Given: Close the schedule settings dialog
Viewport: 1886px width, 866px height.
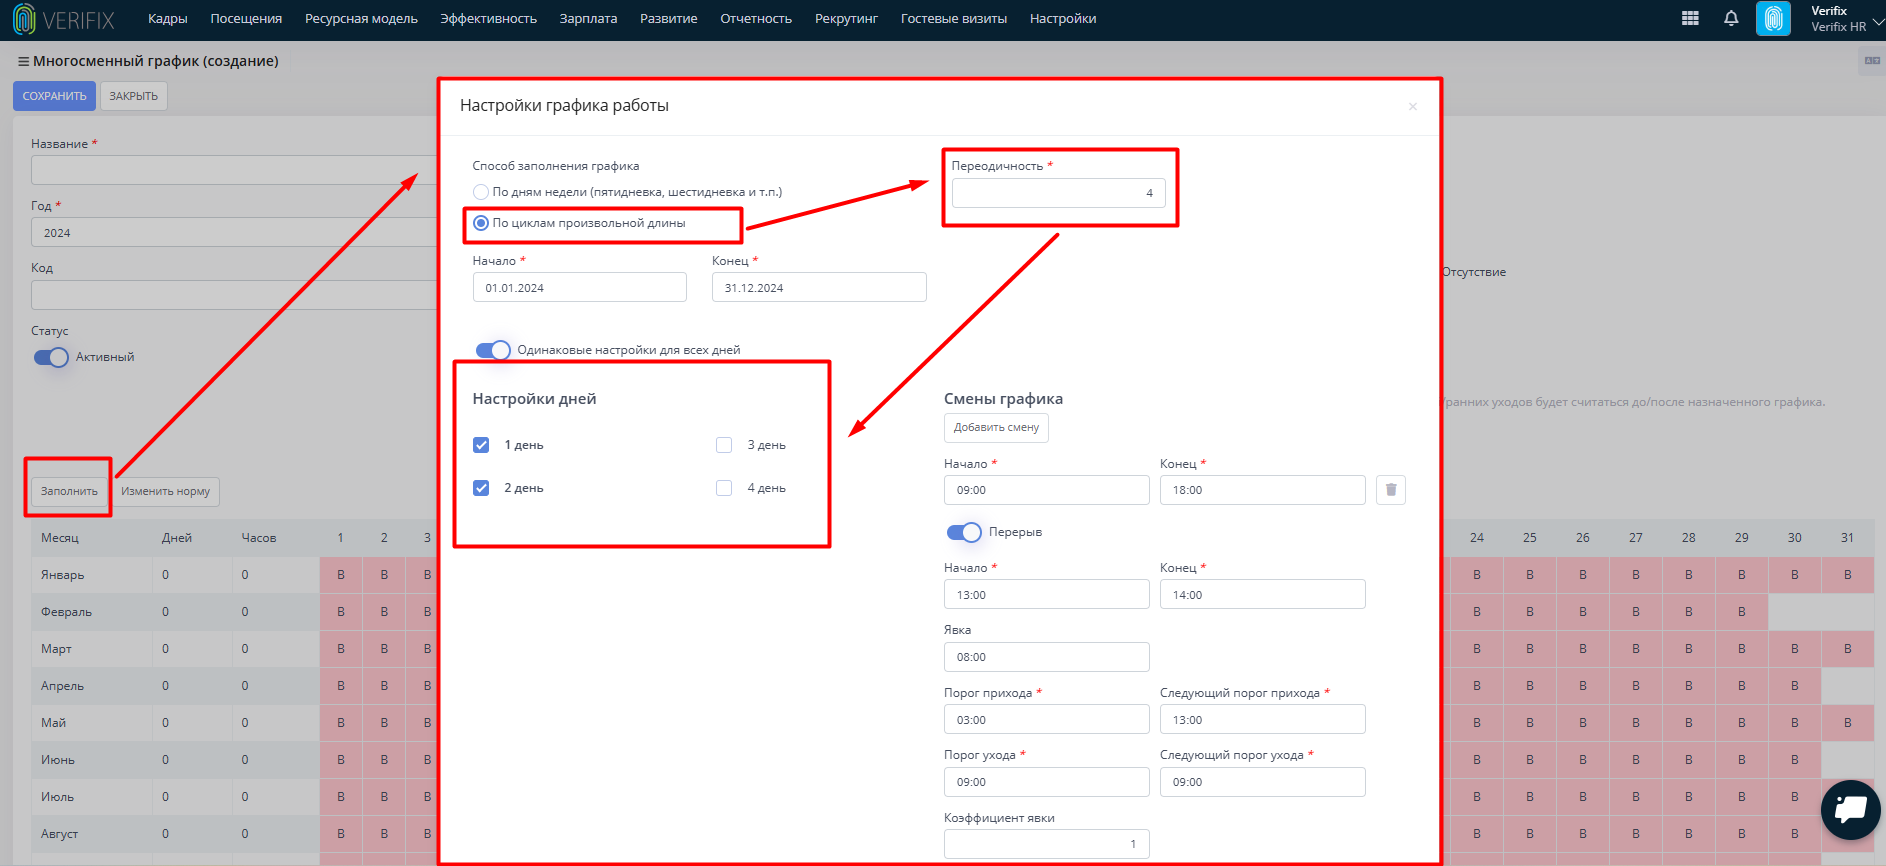Looking at the screenshot, I should coord(1413,106).
